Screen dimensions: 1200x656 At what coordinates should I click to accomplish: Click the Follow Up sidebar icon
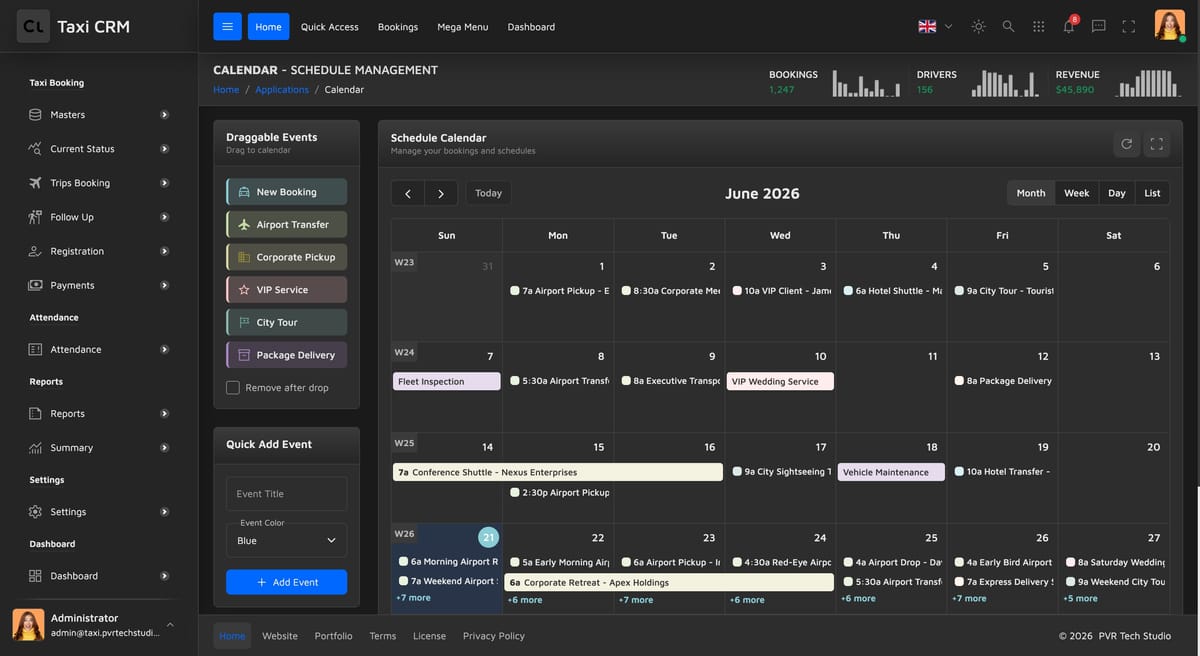(x=35, y=217)
